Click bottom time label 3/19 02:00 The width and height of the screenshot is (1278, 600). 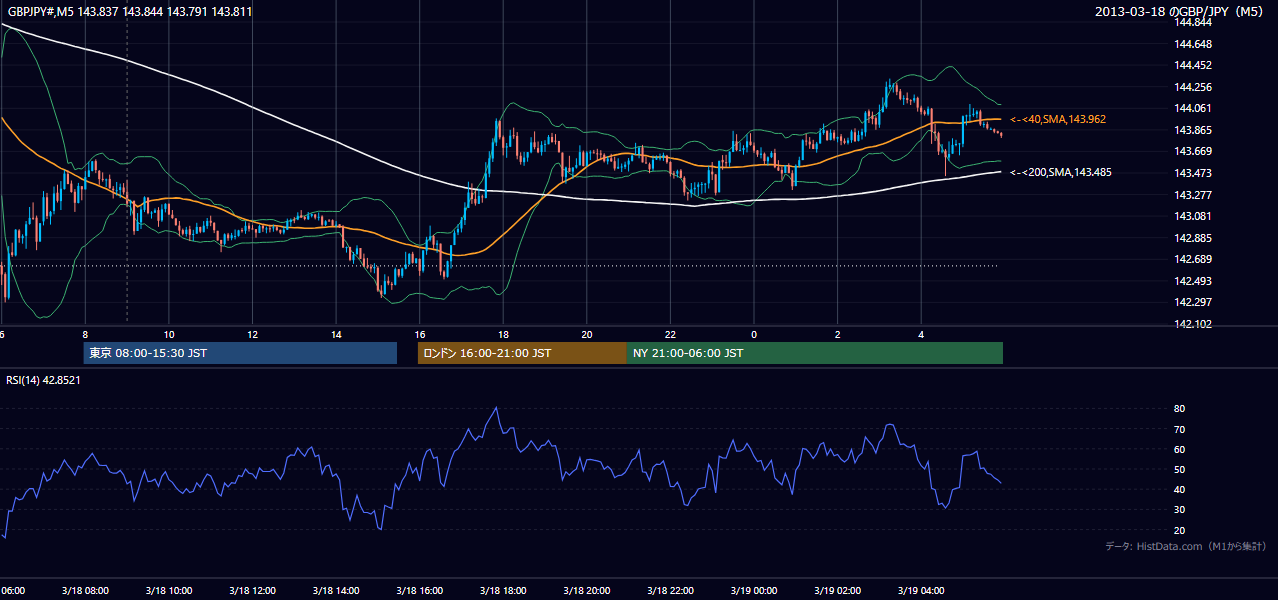click(x=836, y=591)
